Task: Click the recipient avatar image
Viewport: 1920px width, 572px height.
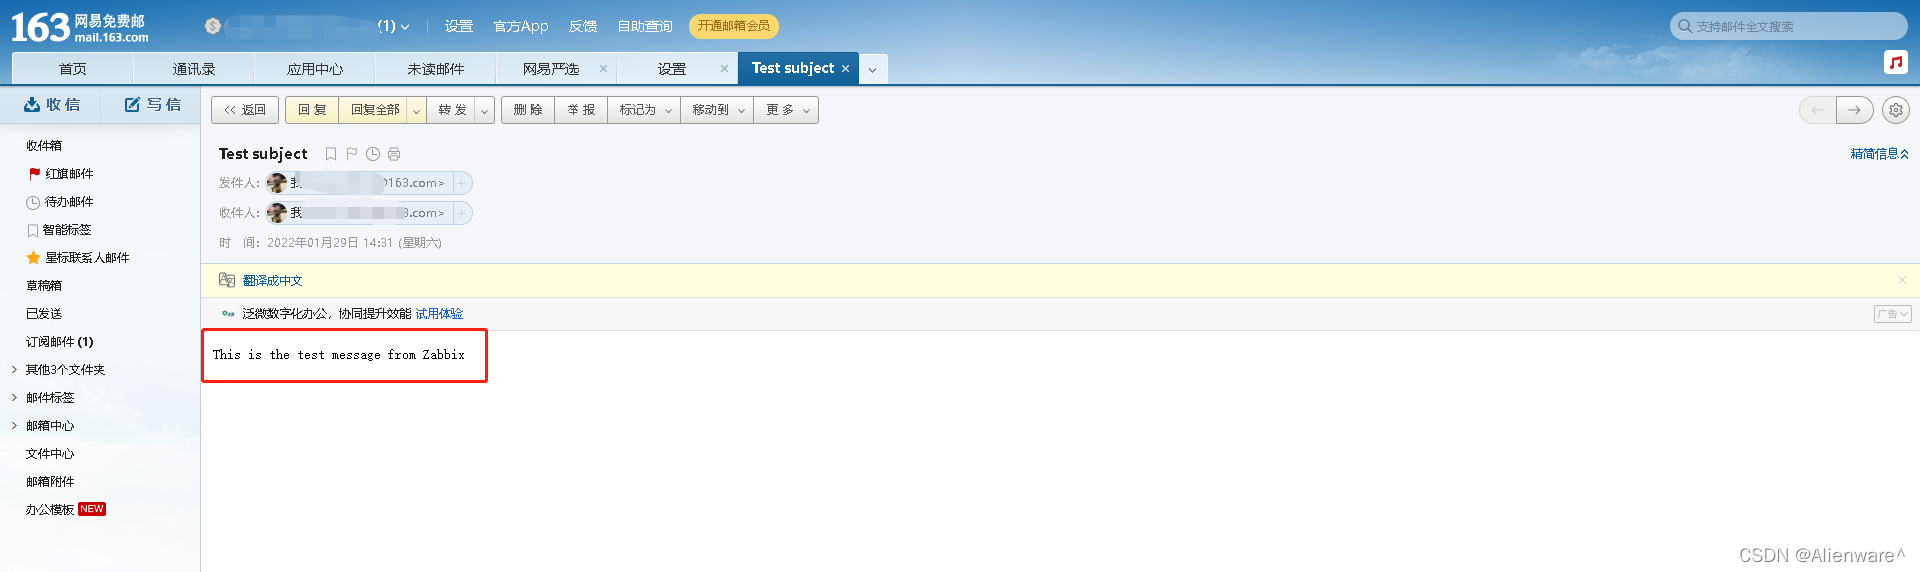Action: pos(277,213)
